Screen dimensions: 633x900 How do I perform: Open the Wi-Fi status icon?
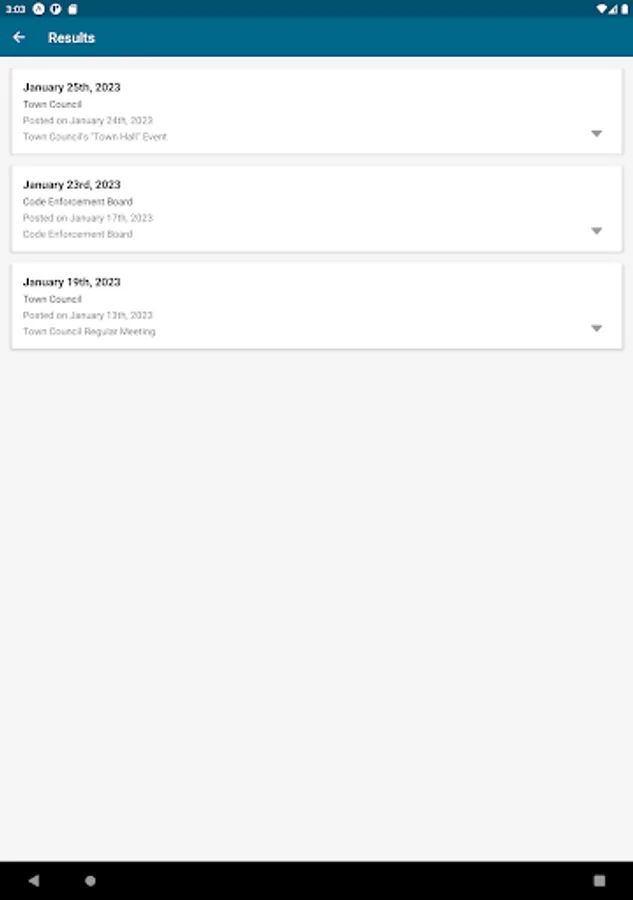click(601, 9)
